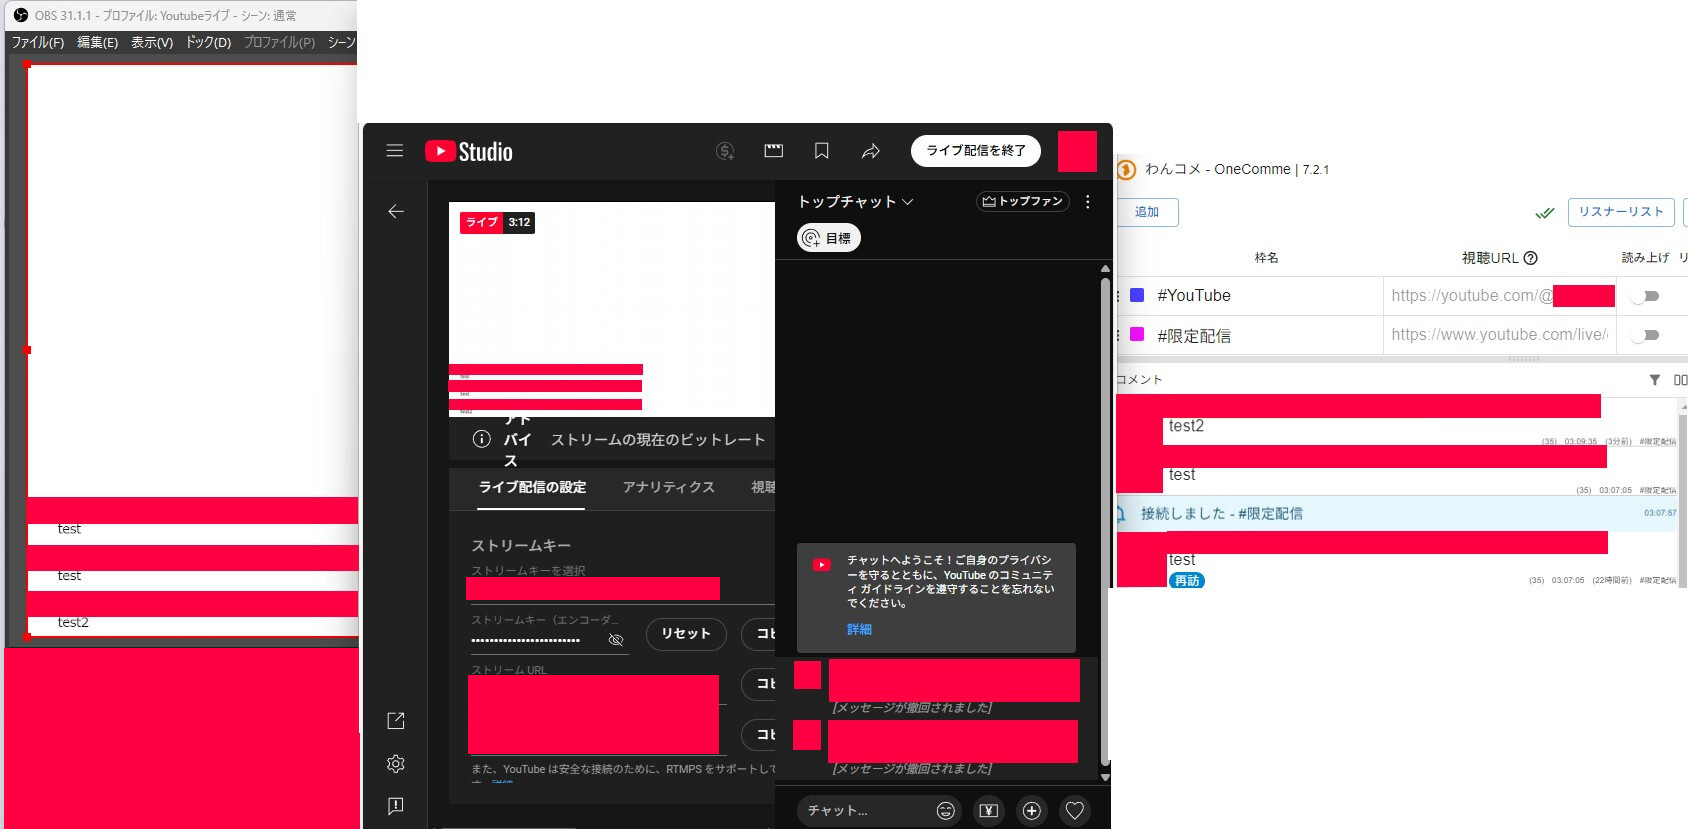1688x829 pixels.
Task: Click the green double-check icon in OneComme
Action: (1545, 212)
